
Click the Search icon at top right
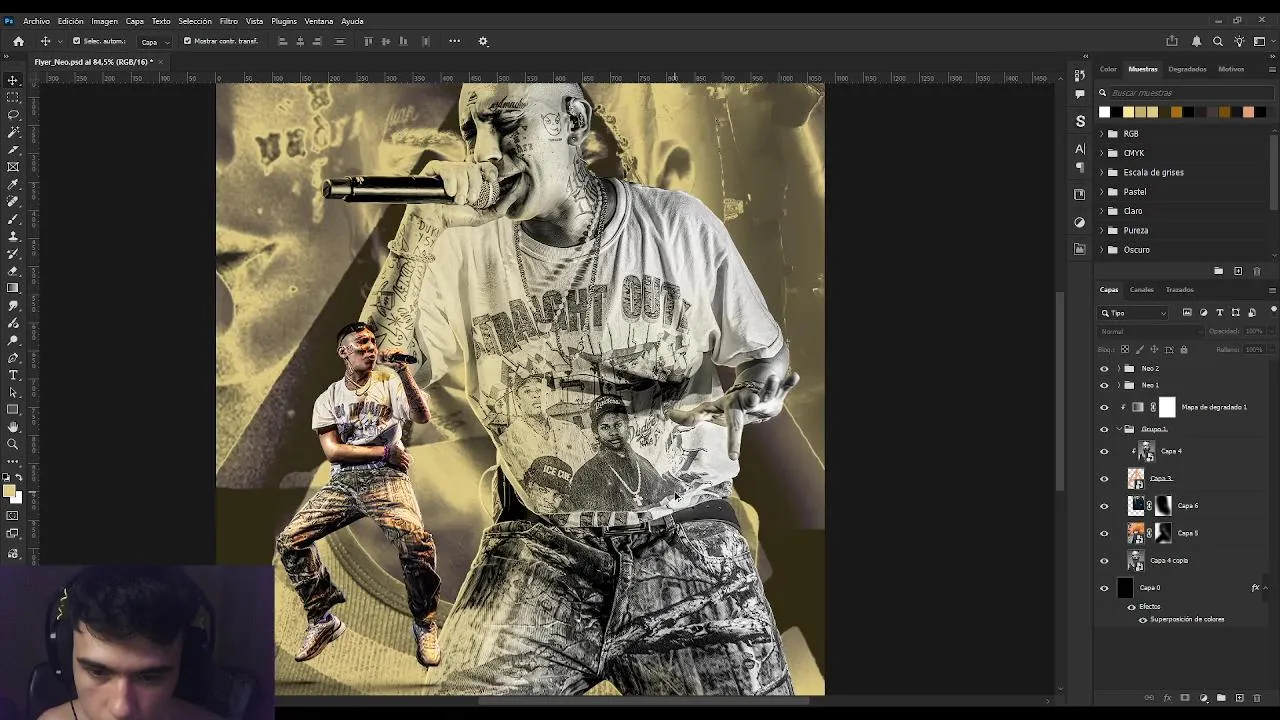coord(1218,41)
